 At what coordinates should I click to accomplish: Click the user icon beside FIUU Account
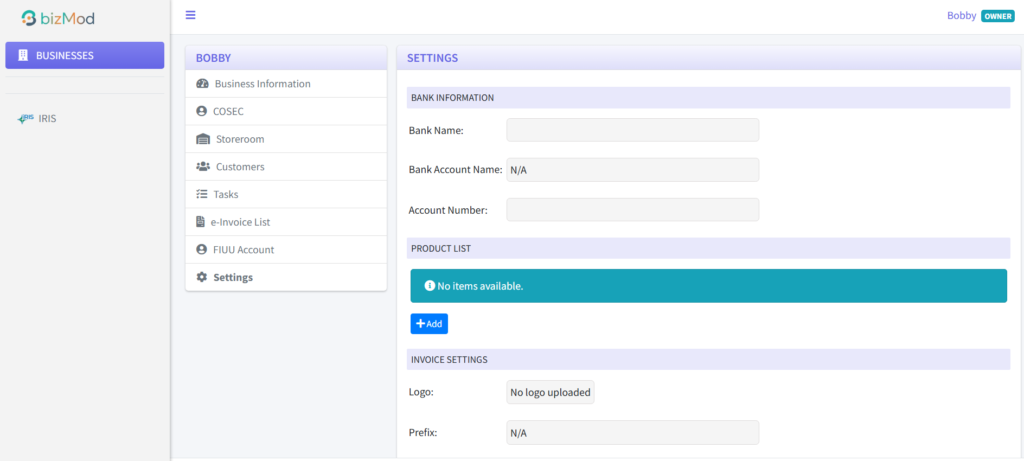click(202, 249)
